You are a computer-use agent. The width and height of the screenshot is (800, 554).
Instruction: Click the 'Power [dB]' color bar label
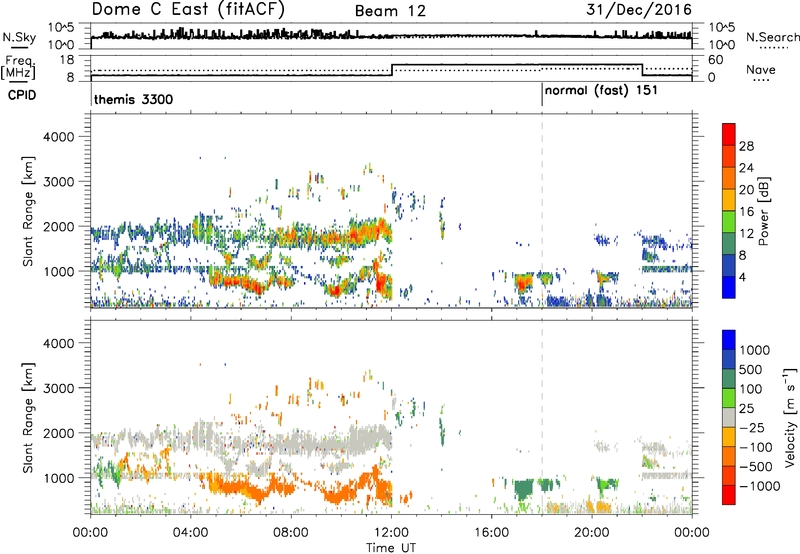[x=763, y=211]
